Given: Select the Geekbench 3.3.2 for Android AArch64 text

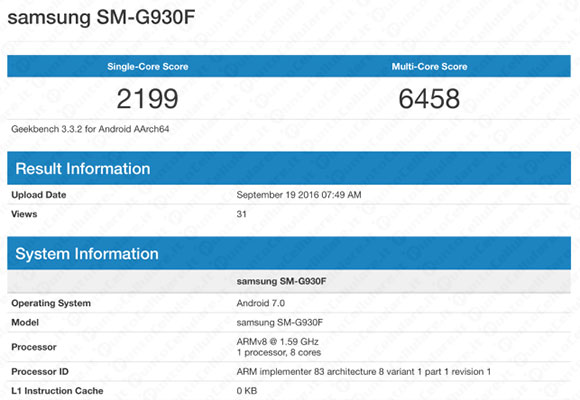Looking at the screenshot, I should tap(90, 129).
